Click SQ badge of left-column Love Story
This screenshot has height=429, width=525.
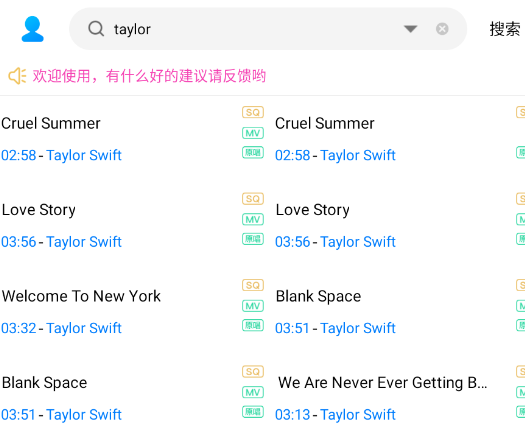click(253, 199)
